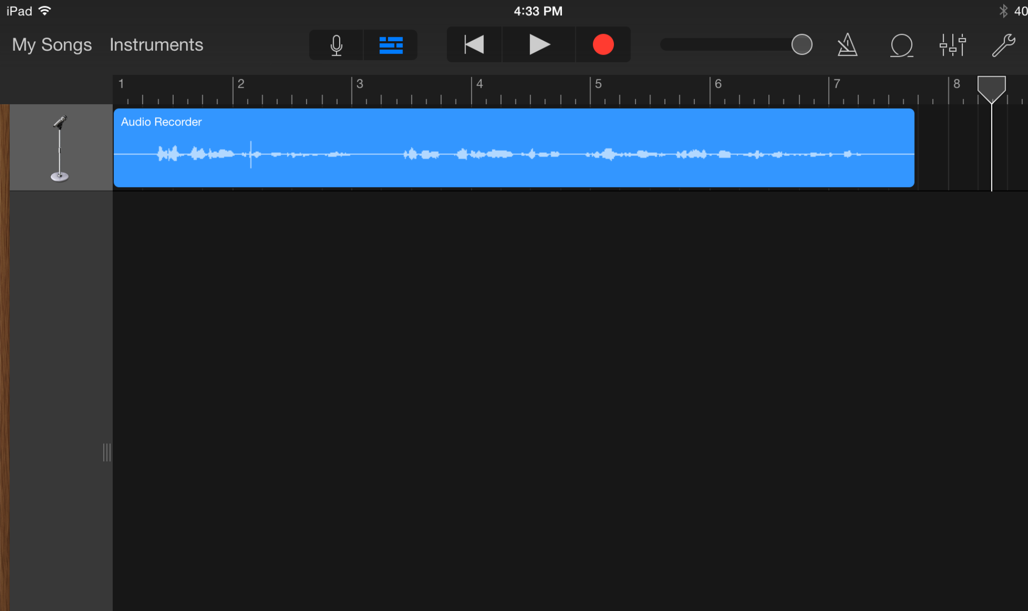Start recording with the red button
1028x611 pixels.
(x=603, y=45)
